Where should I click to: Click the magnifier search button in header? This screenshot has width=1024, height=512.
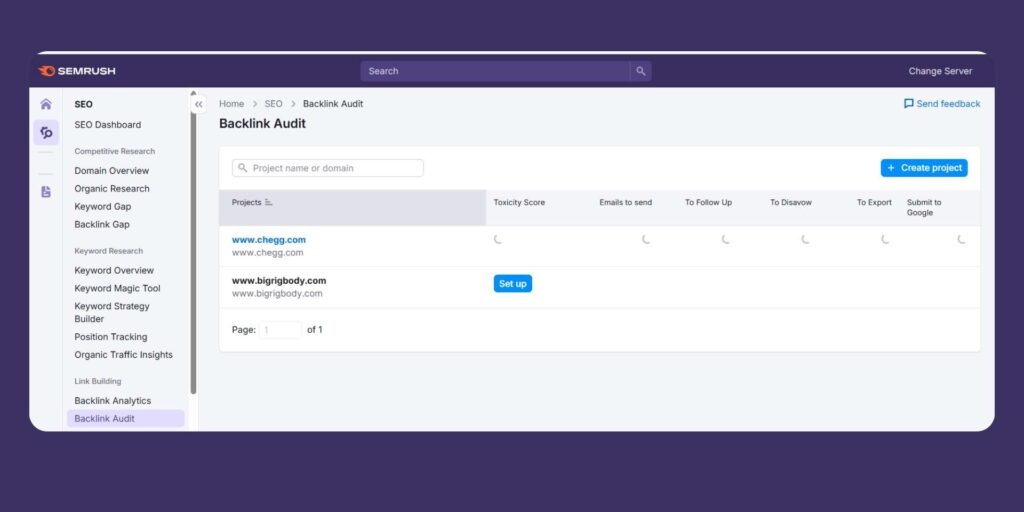641,71
